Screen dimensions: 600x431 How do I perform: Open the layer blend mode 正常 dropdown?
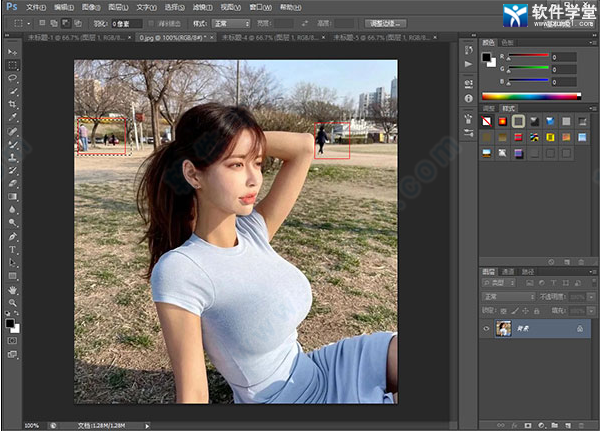click(x=508, y=297)
